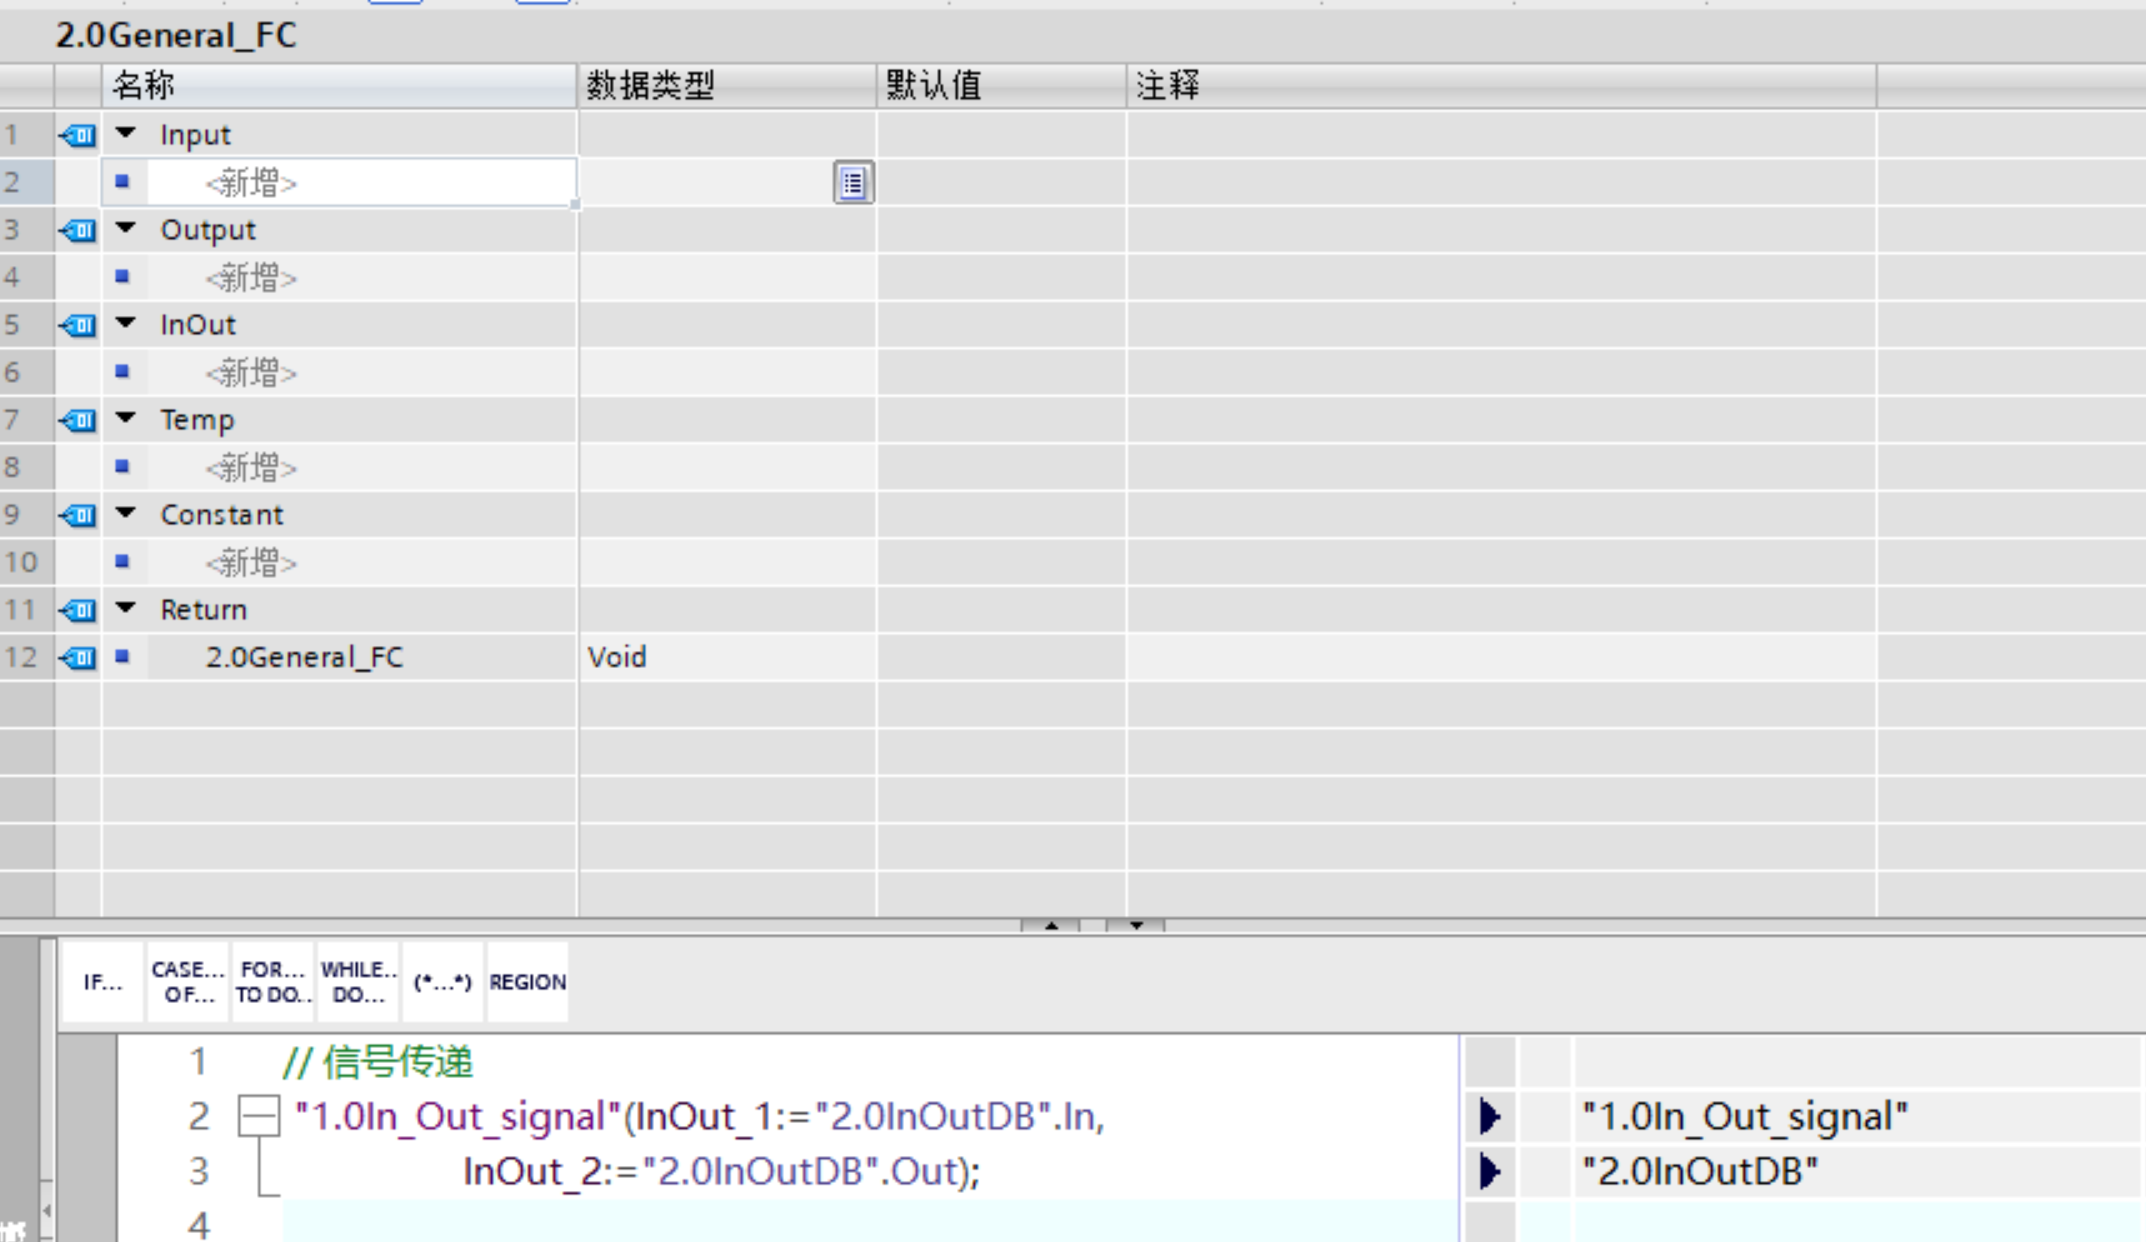Collapse the Temp section
The width and height of the screenshot is (2146, 1242).
(x=126, y=418)
